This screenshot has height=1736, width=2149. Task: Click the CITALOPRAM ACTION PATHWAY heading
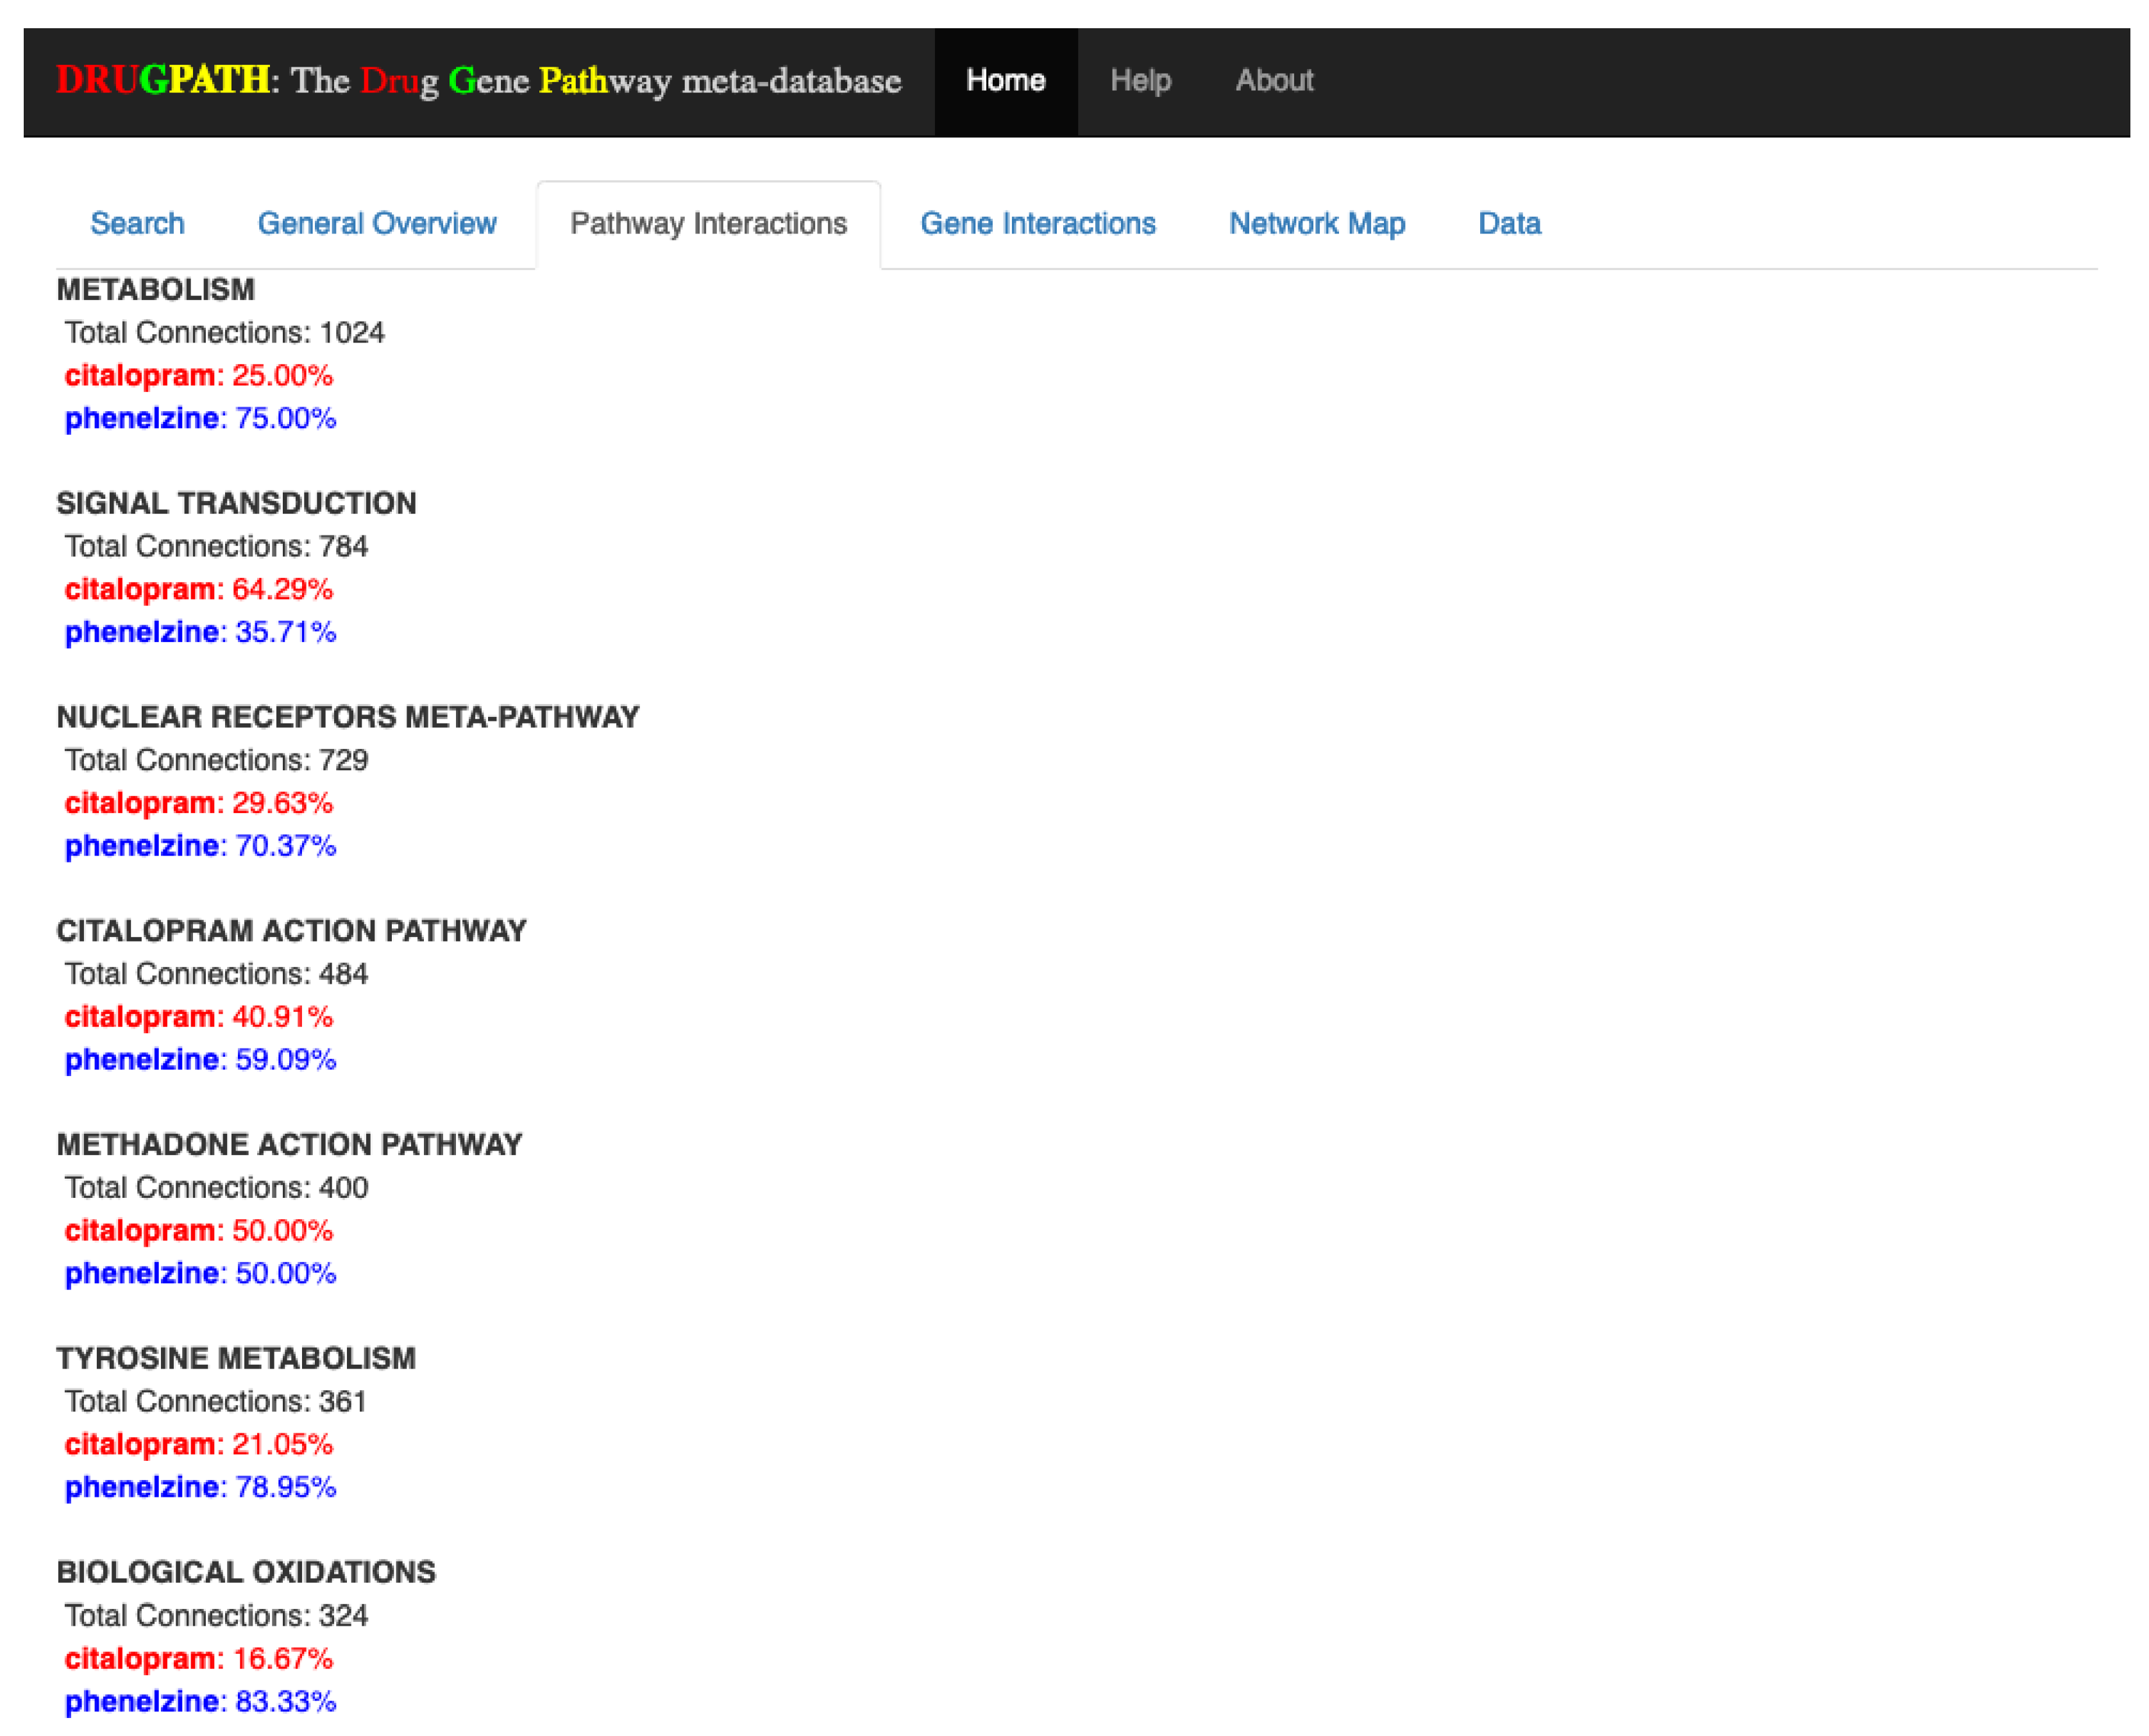291,930
